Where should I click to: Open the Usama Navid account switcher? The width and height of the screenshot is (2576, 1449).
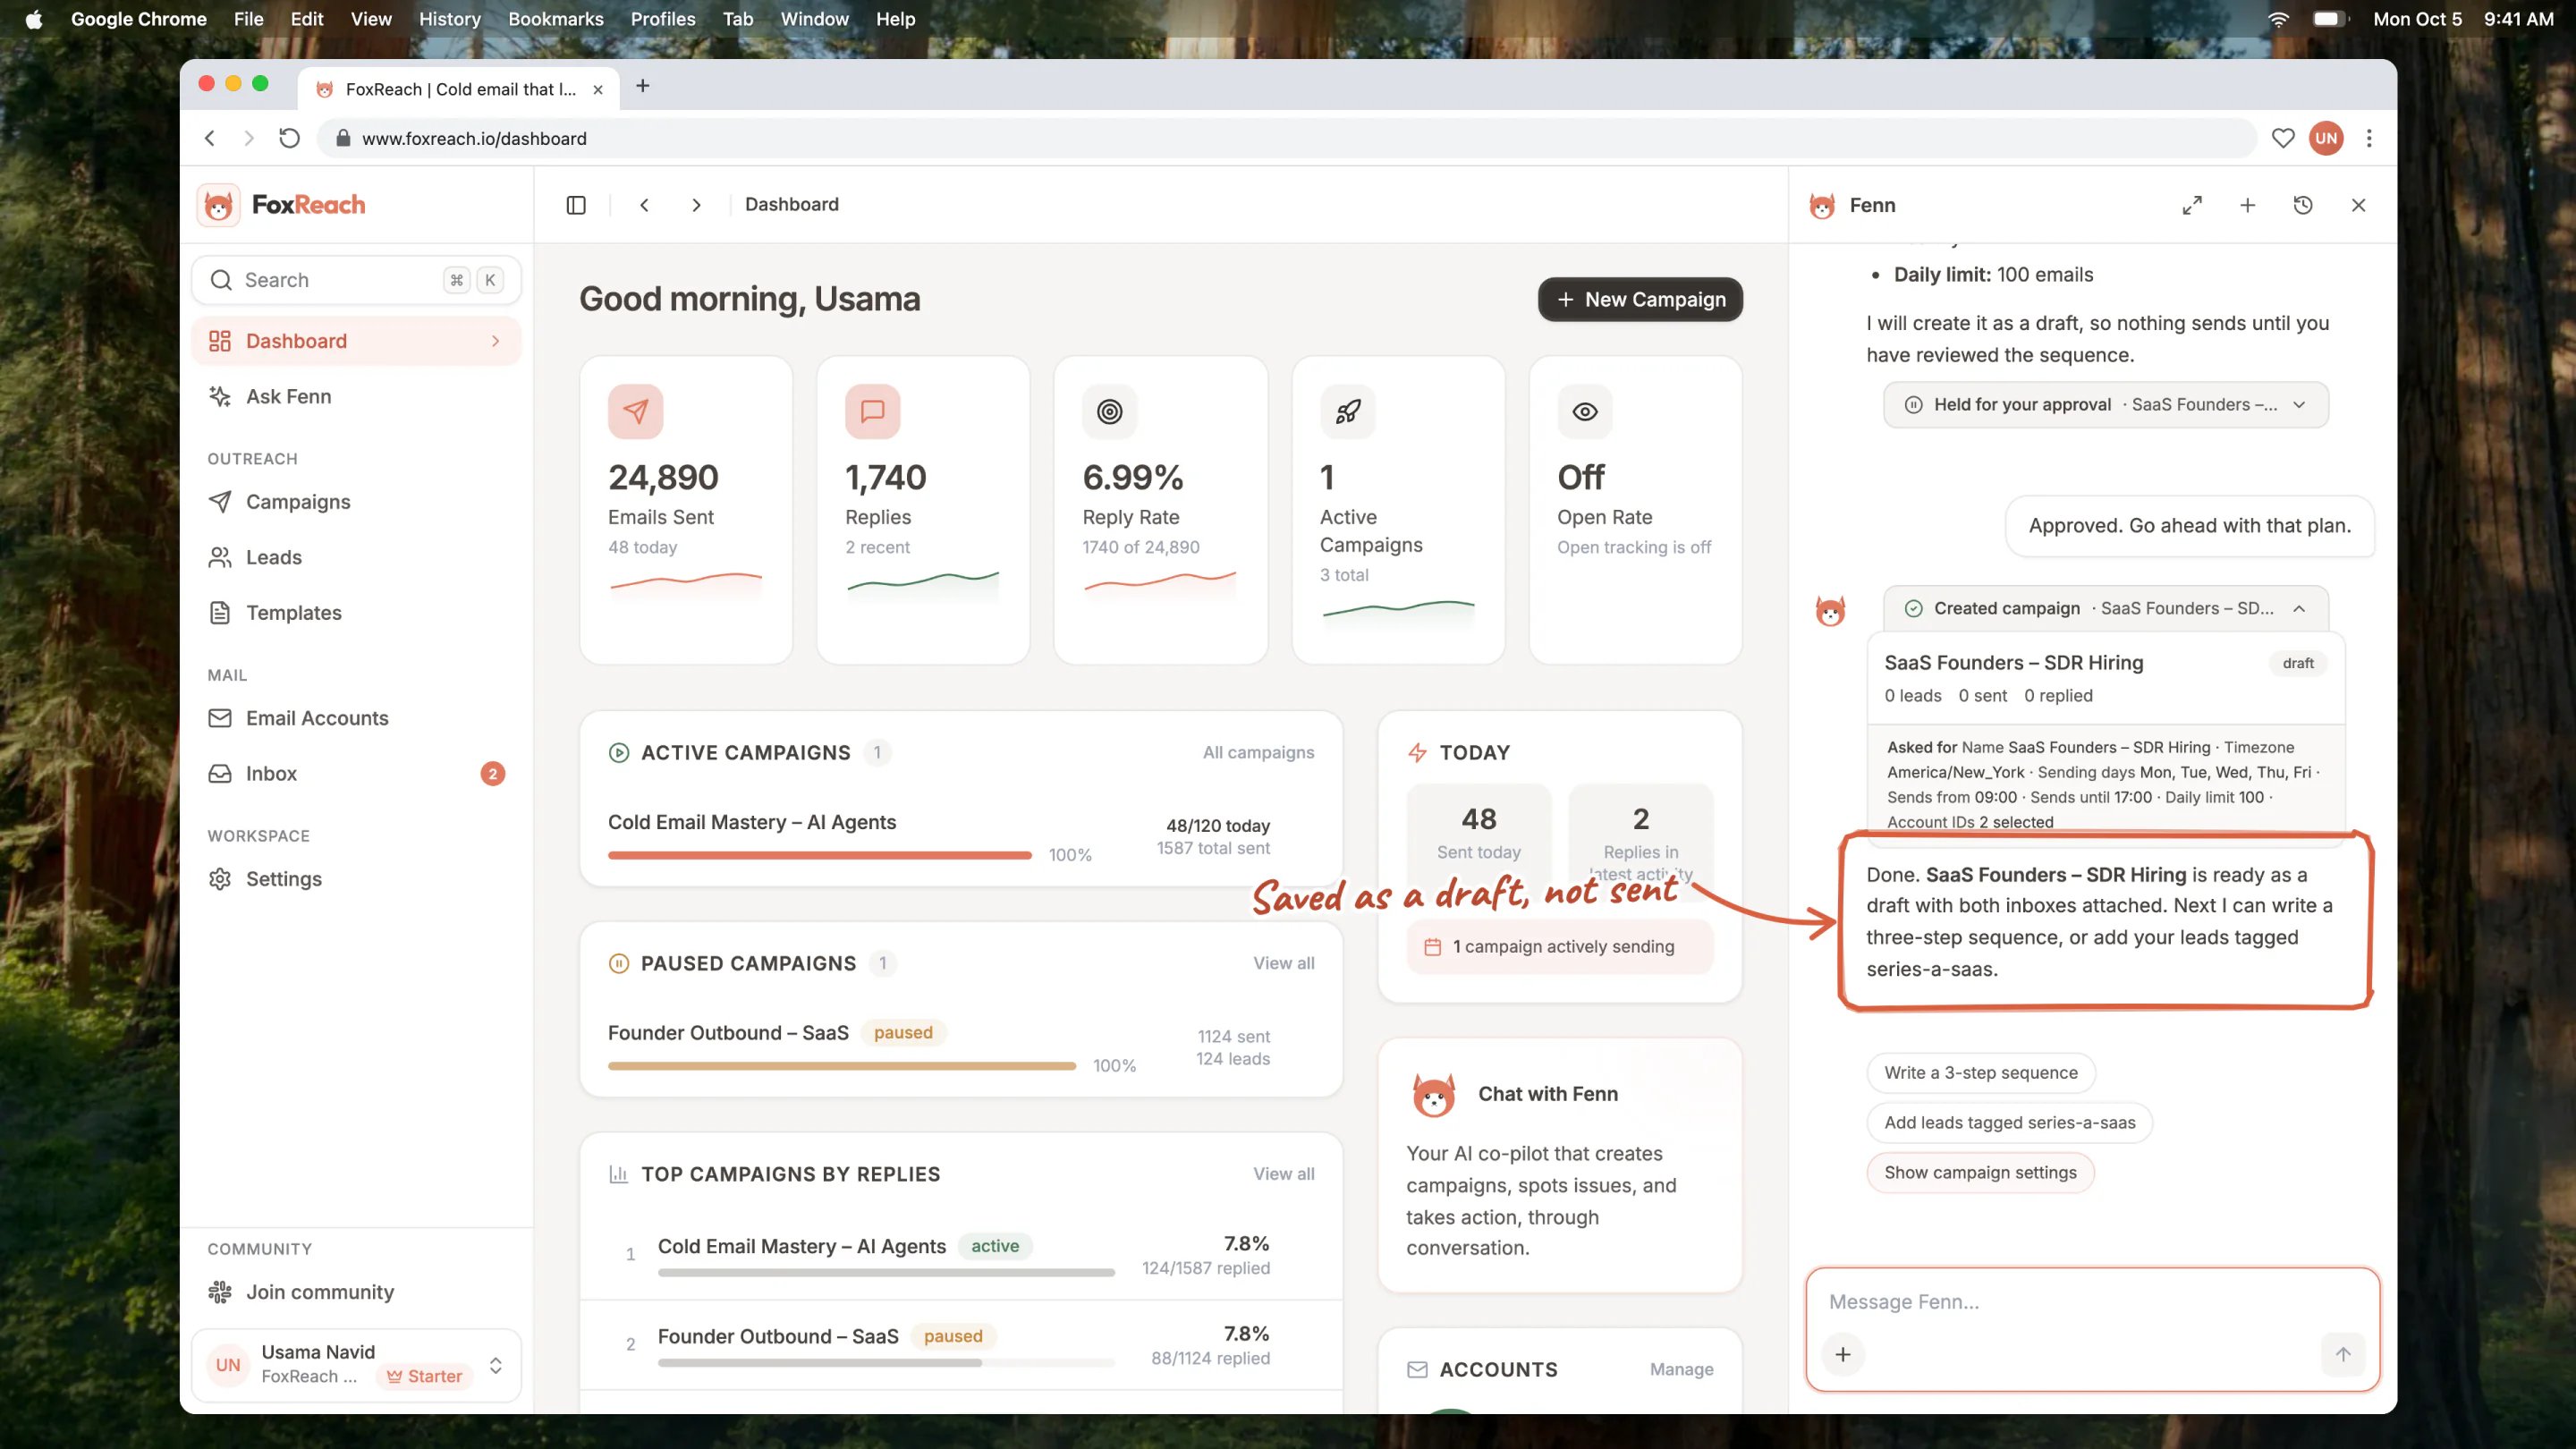pos(356,1365)
